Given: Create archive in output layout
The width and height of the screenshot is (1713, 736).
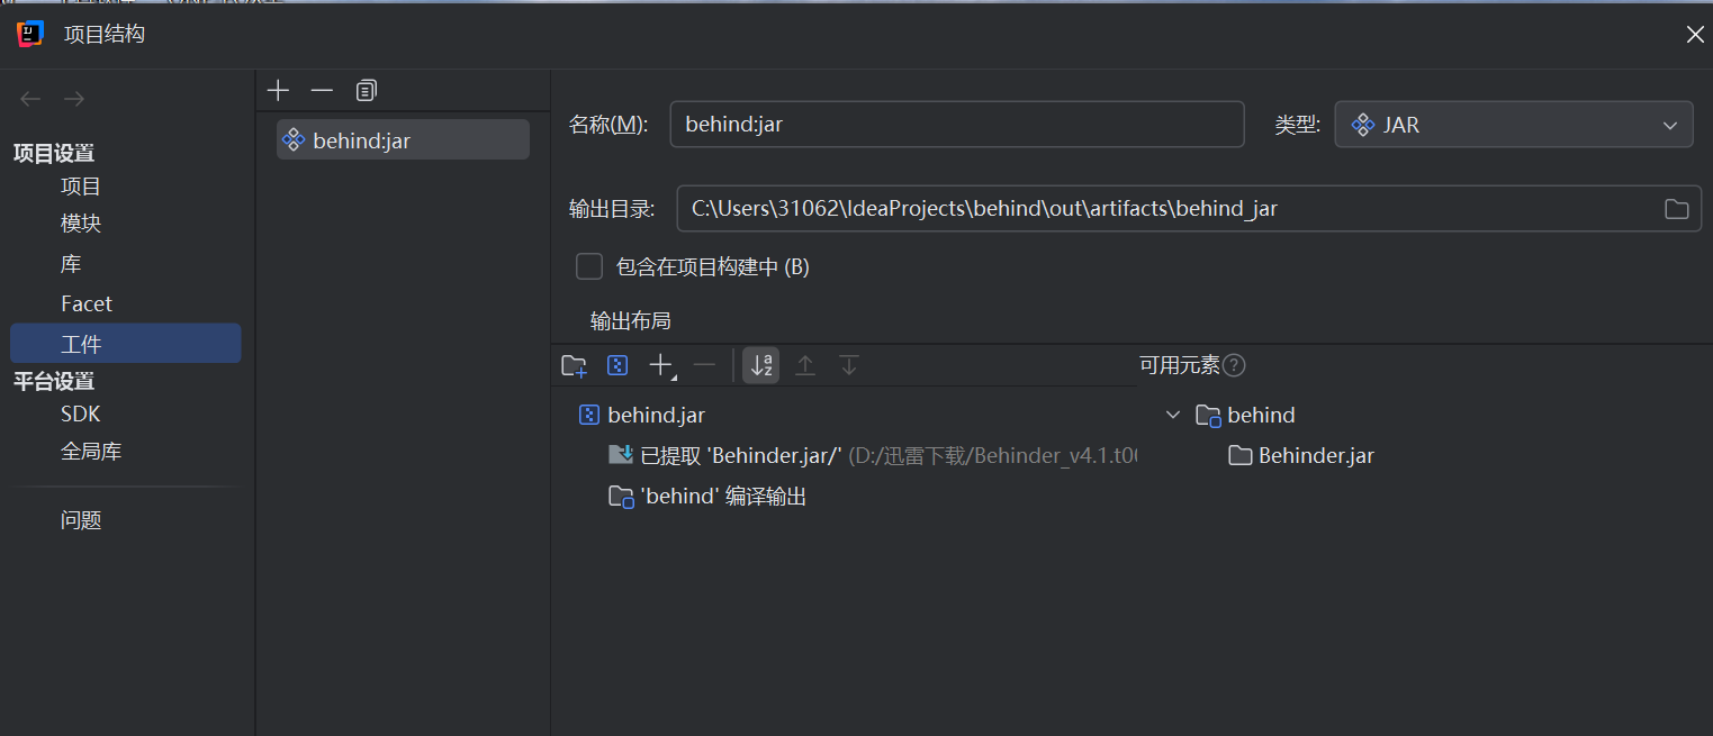Looking at the screenshot, I should click(x=618, y=366).
